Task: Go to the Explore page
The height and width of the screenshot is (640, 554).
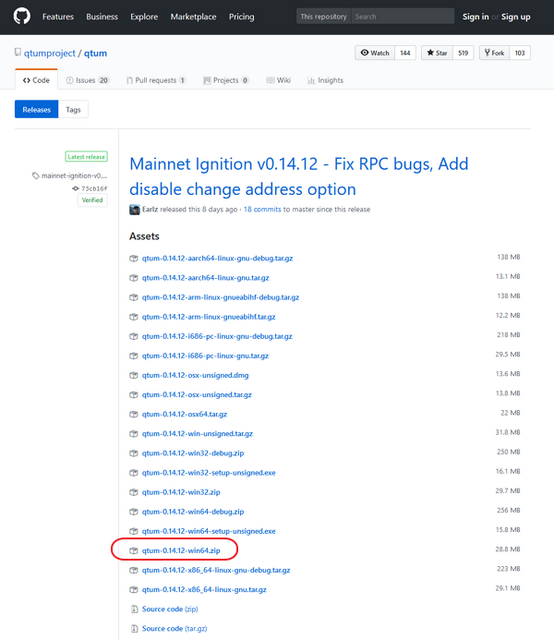Action: click(144, 17)
